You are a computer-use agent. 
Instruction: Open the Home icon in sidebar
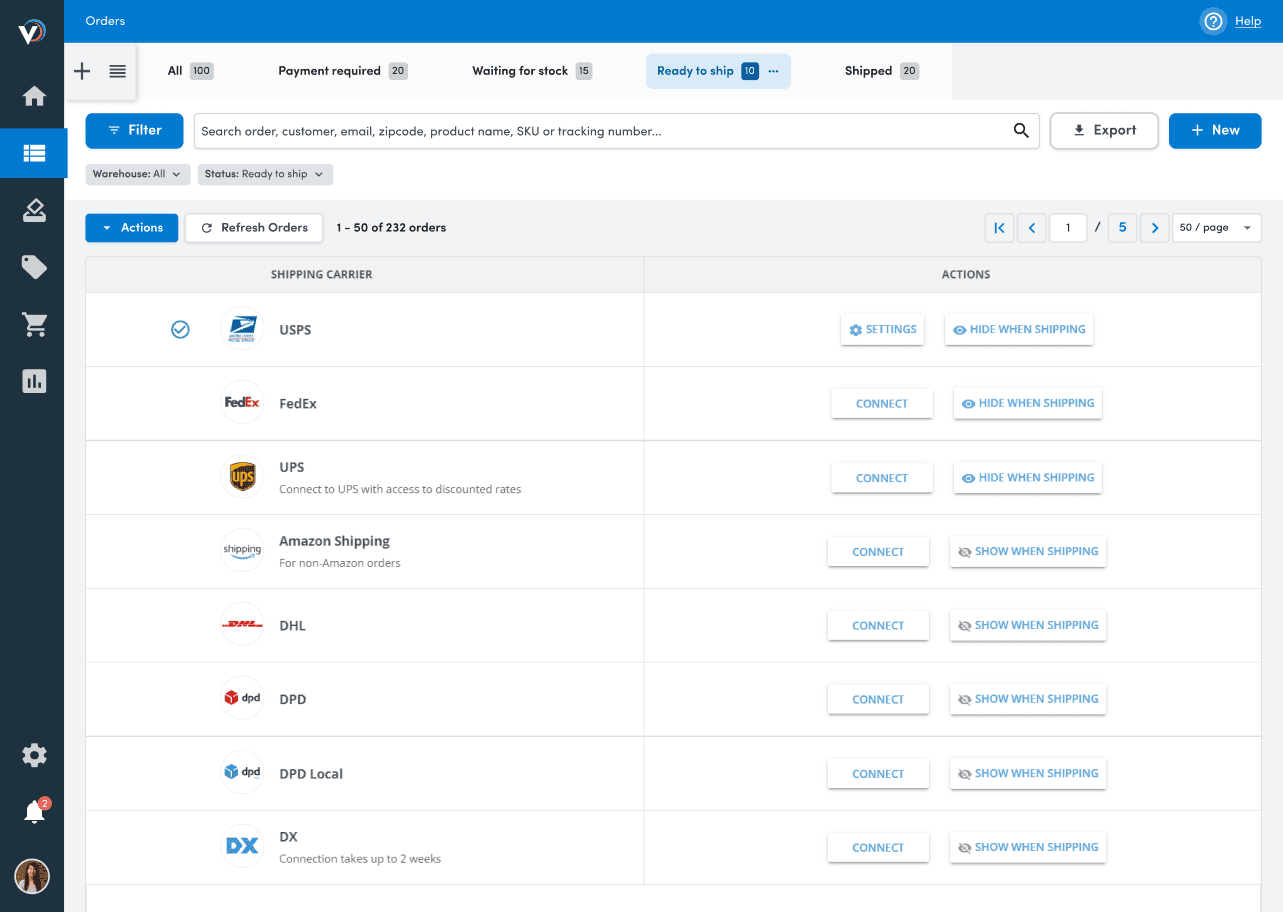point(34,96)
